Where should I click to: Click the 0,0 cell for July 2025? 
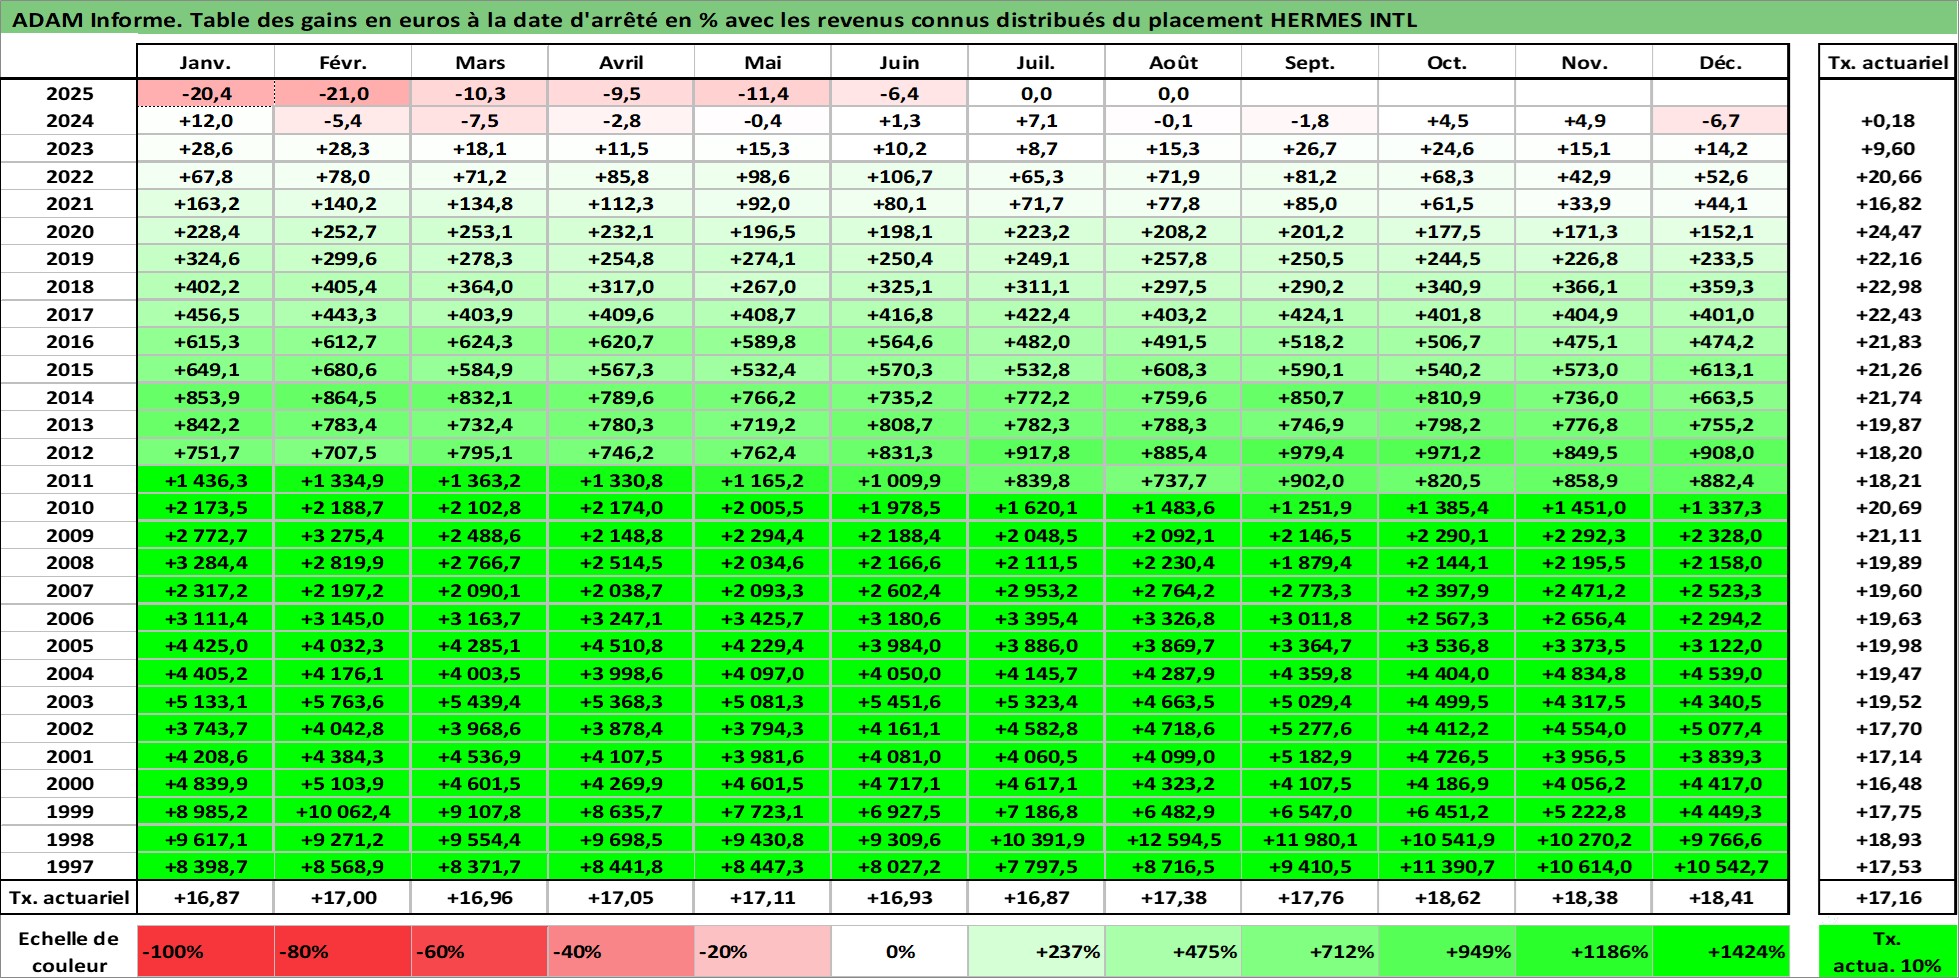[1036, 93]
